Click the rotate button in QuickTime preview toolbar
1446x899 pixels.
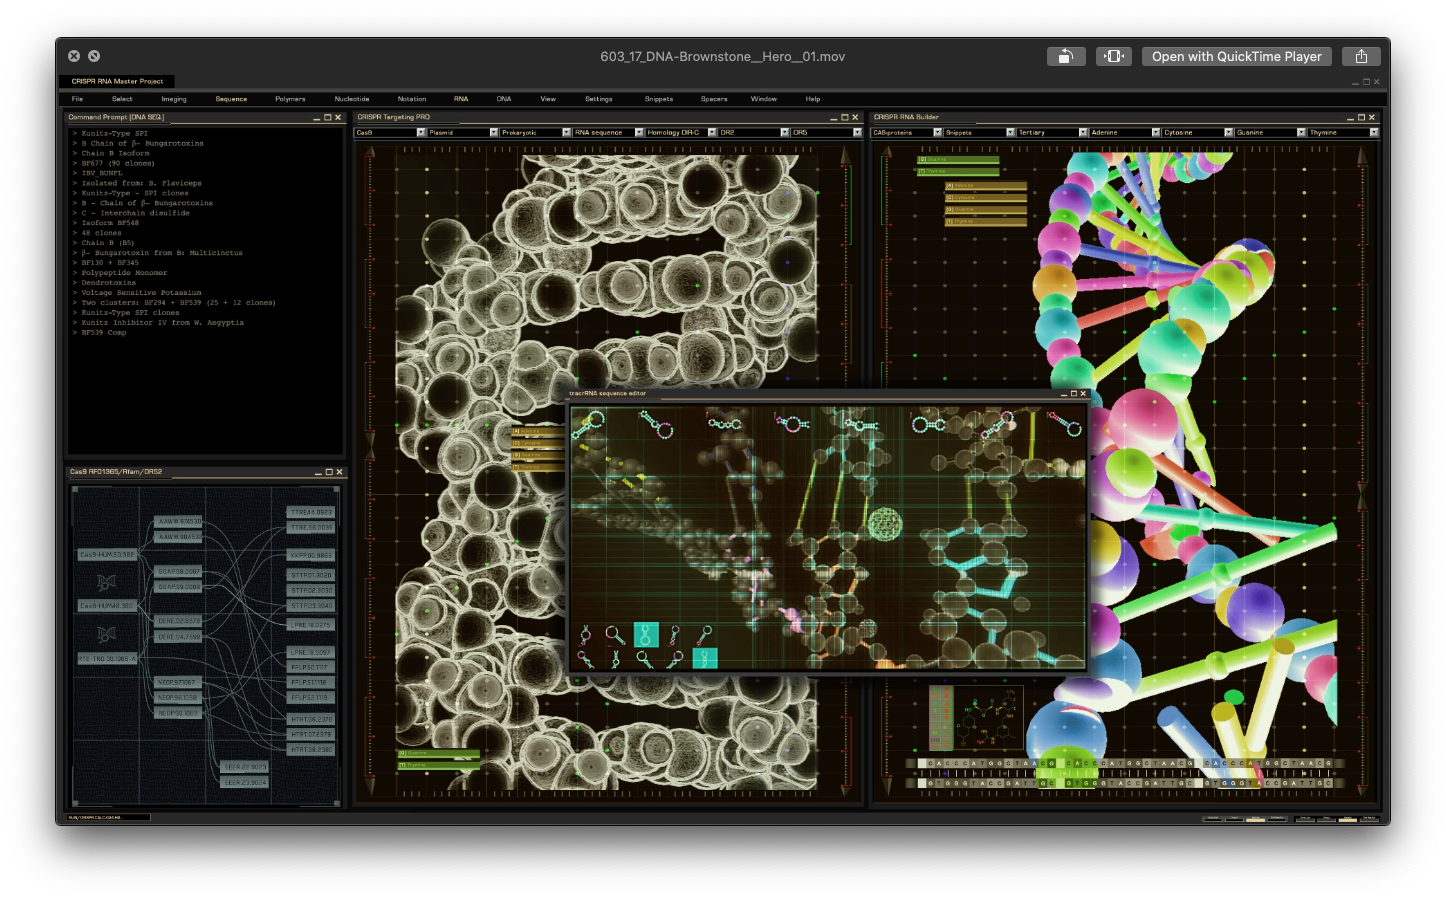(x=1066, y=57)
